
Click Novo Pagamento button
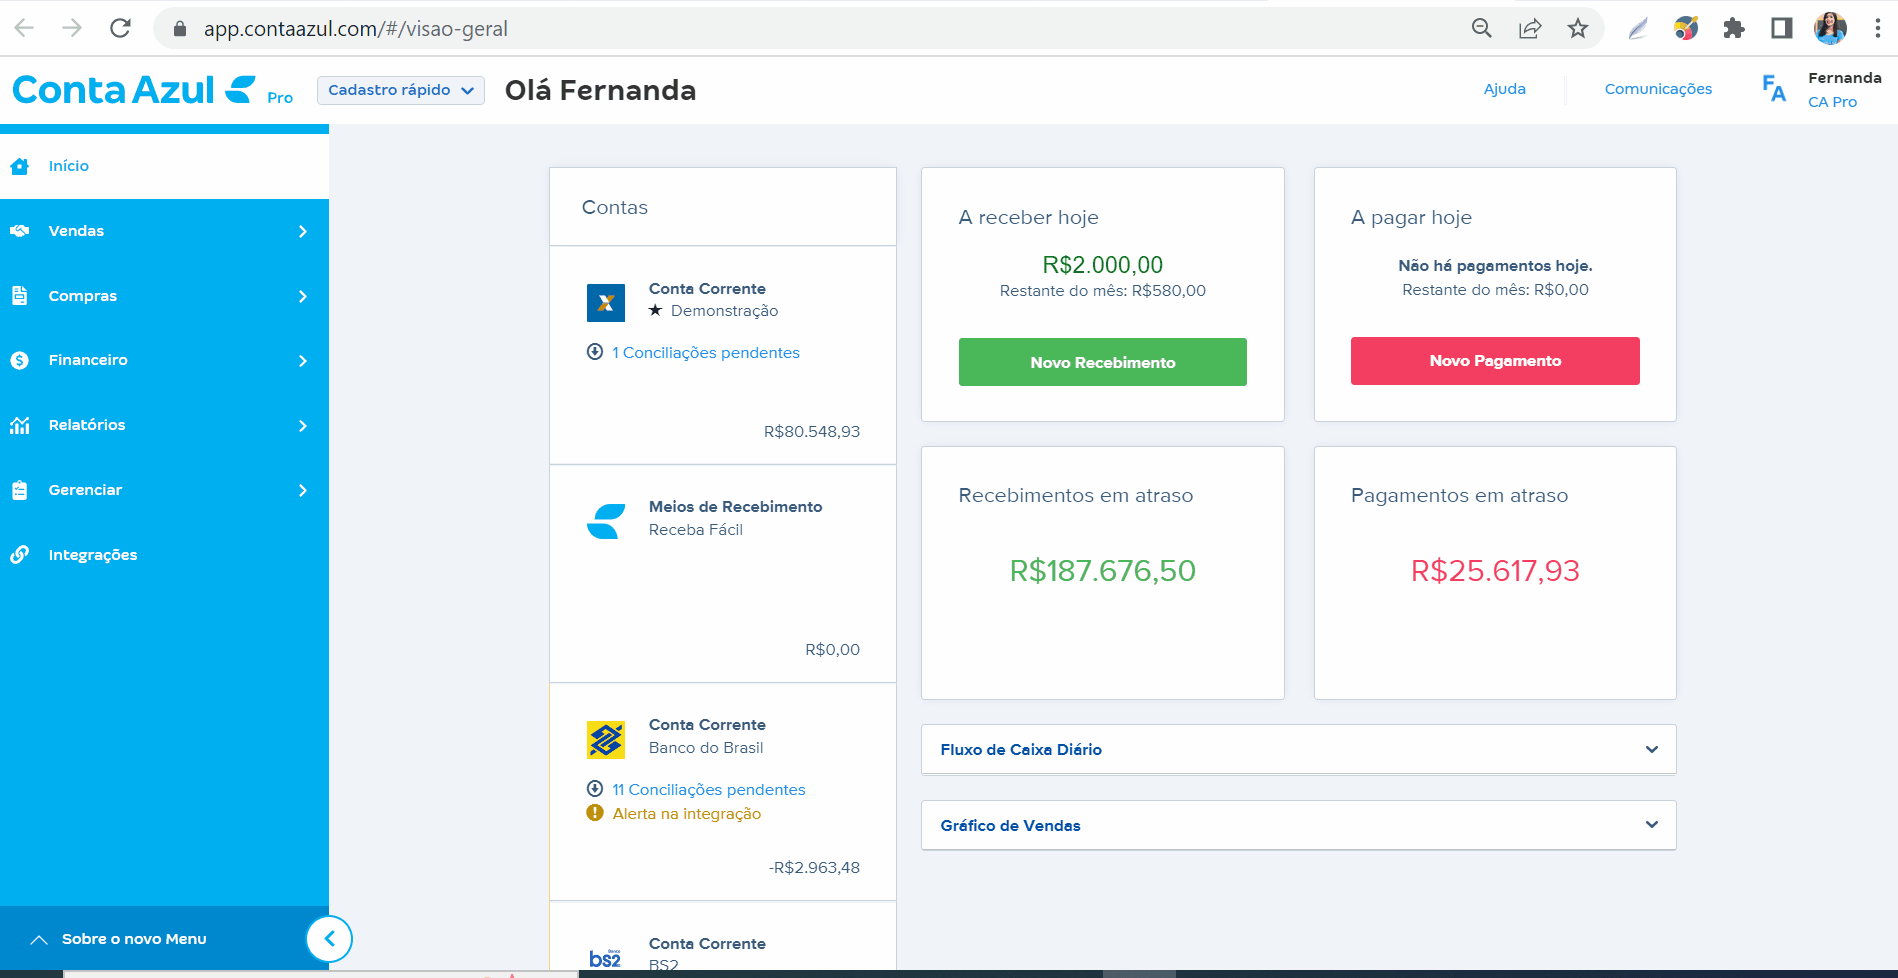click(x=1495, y=361)
